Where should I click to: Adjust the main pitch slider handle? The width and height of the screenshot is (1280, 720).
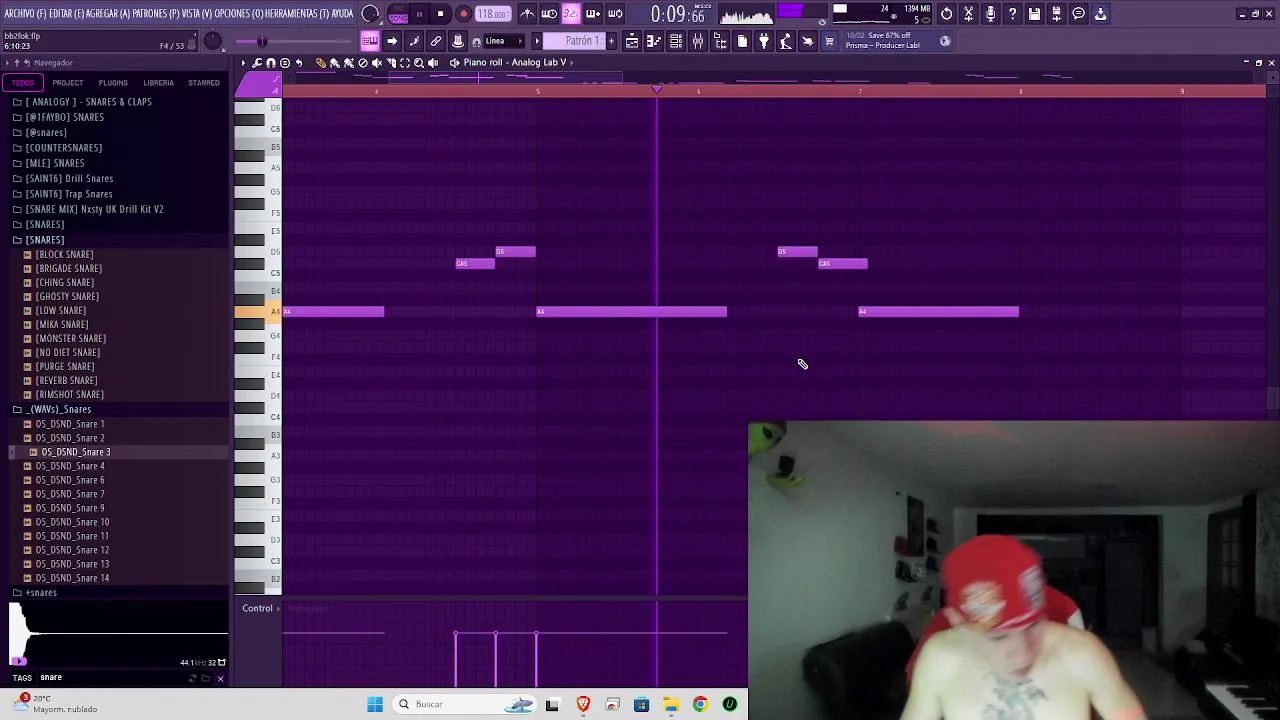262,41
